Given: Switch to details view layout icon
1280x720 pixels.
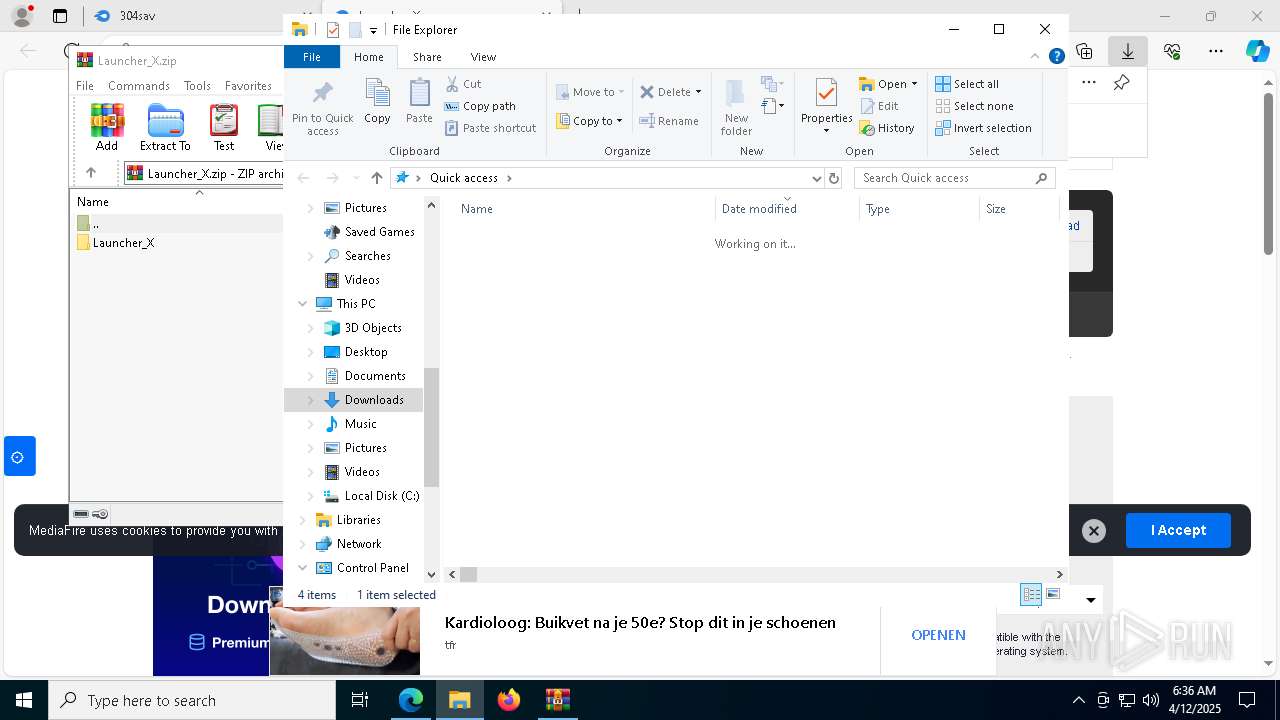Looking at the screenshot, I should [1031, 594].
